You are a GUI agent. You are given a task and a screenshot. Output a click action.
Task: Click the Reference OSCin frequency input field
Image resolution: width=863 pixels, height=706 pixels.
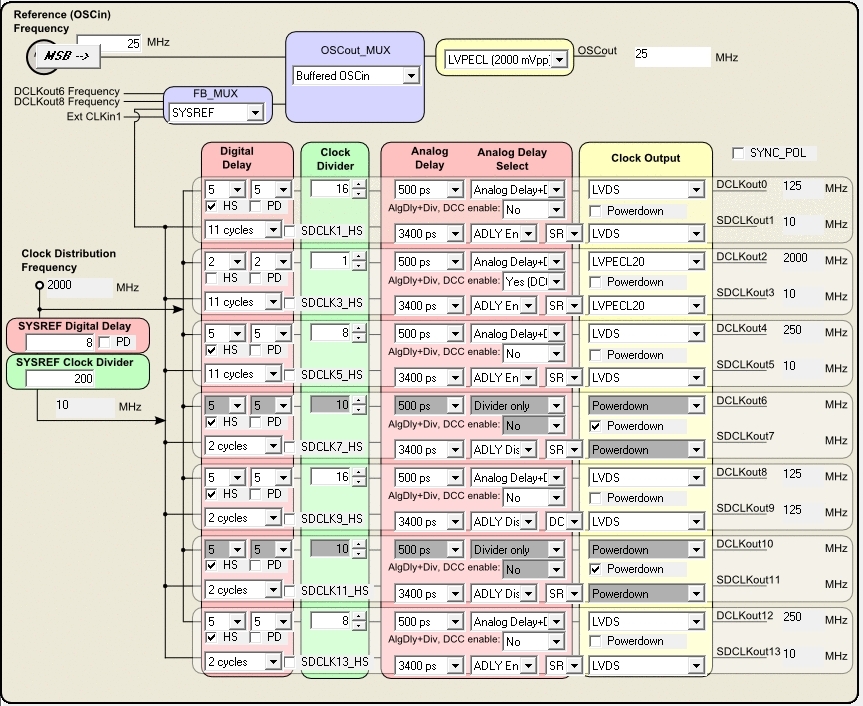coord(109,43)
